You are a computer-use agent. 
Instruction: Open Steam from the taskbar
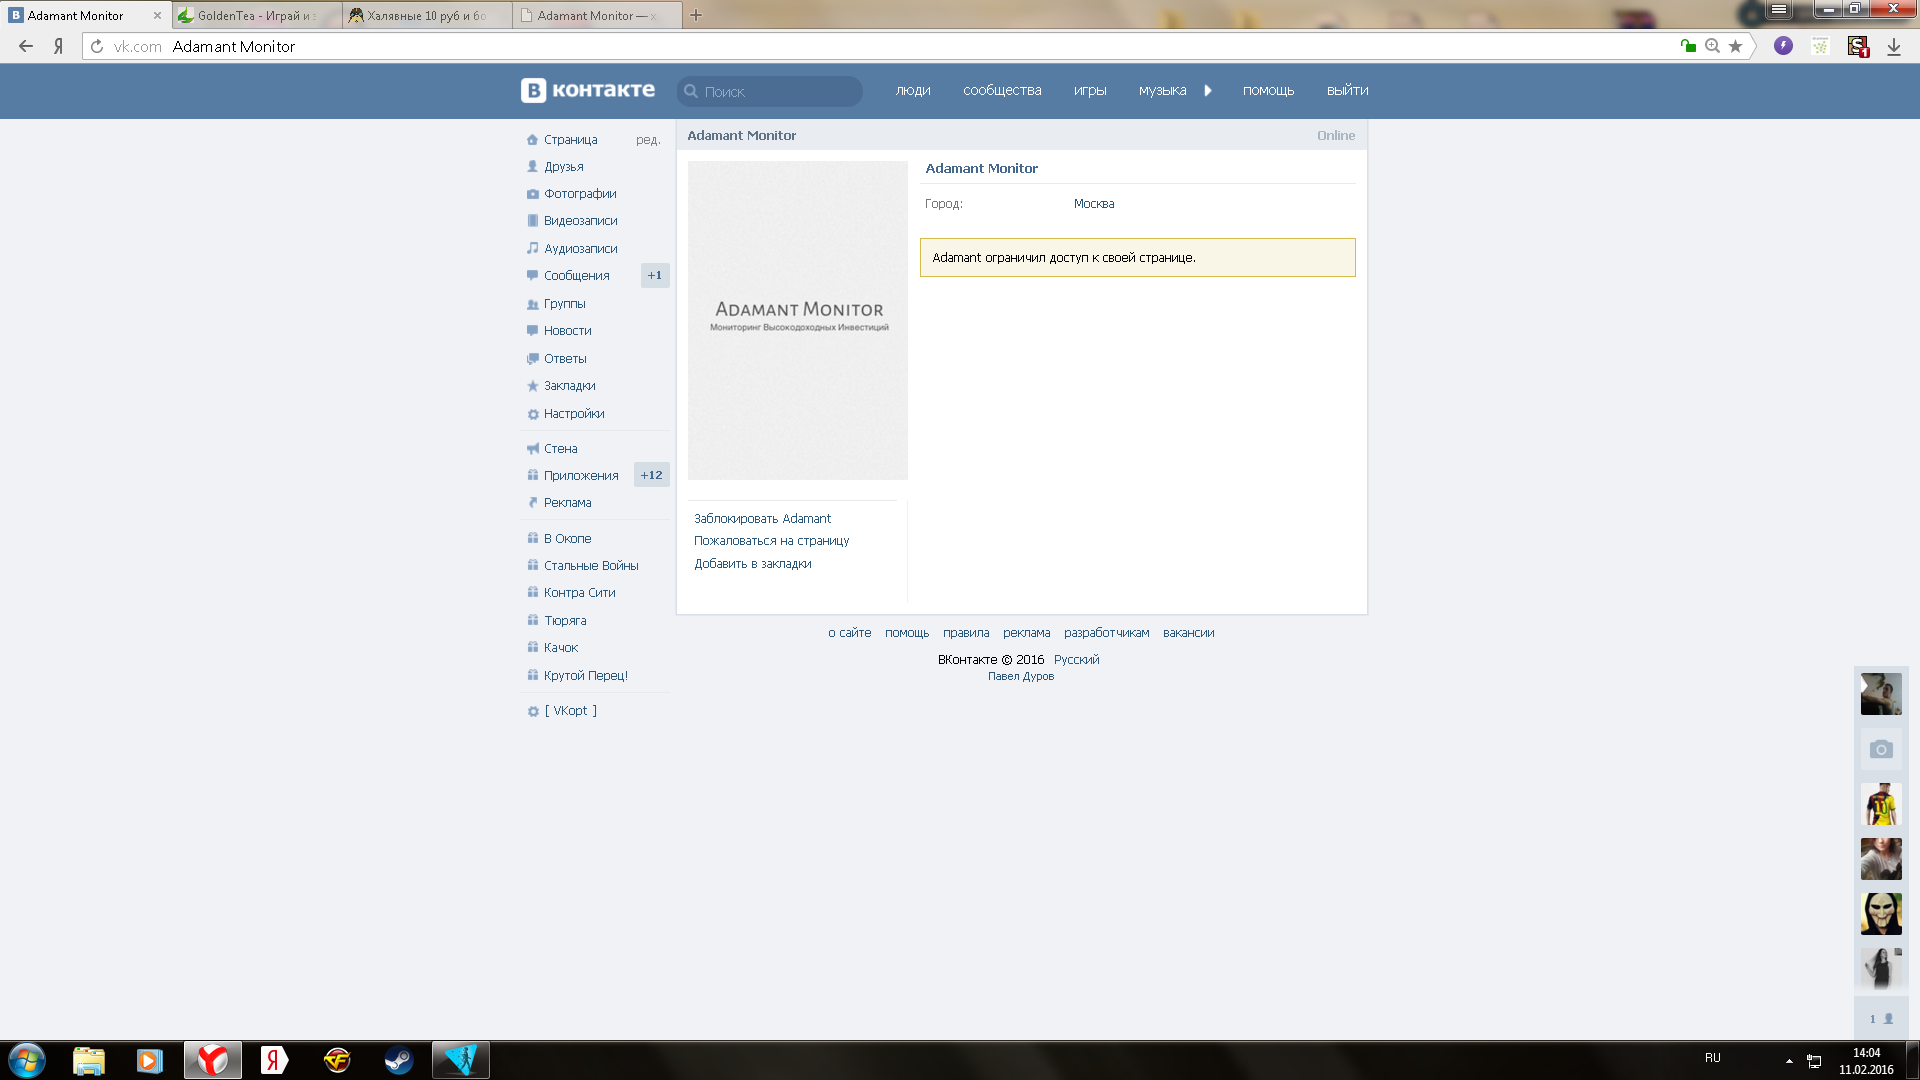tap(399, 1060)
